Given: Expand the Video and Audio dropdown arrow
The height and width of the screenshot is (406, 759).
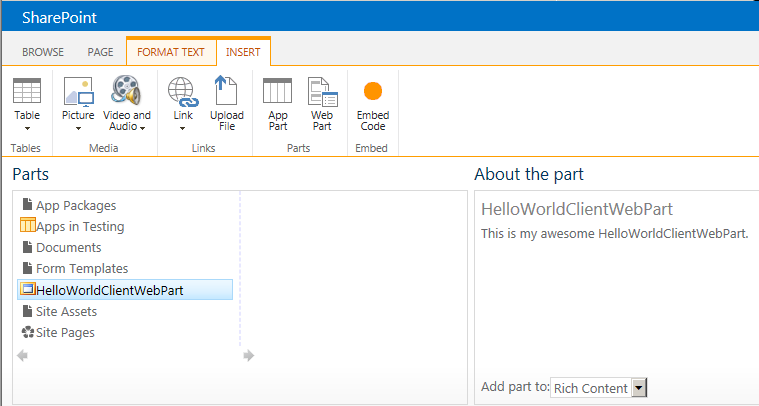Looking at the screenshot, I should (x=142, y=128).
